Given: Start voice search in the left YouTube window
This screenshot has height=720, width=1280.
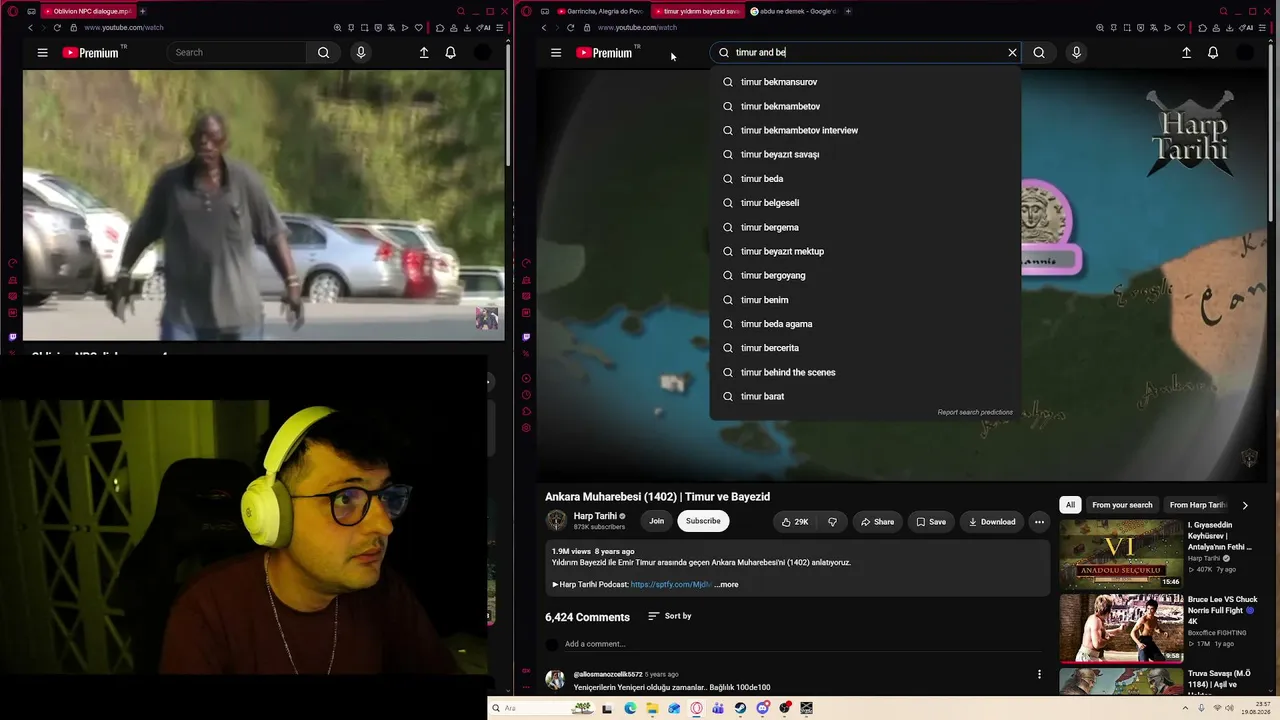Looking at the screenshot, I should pos(361,53).
